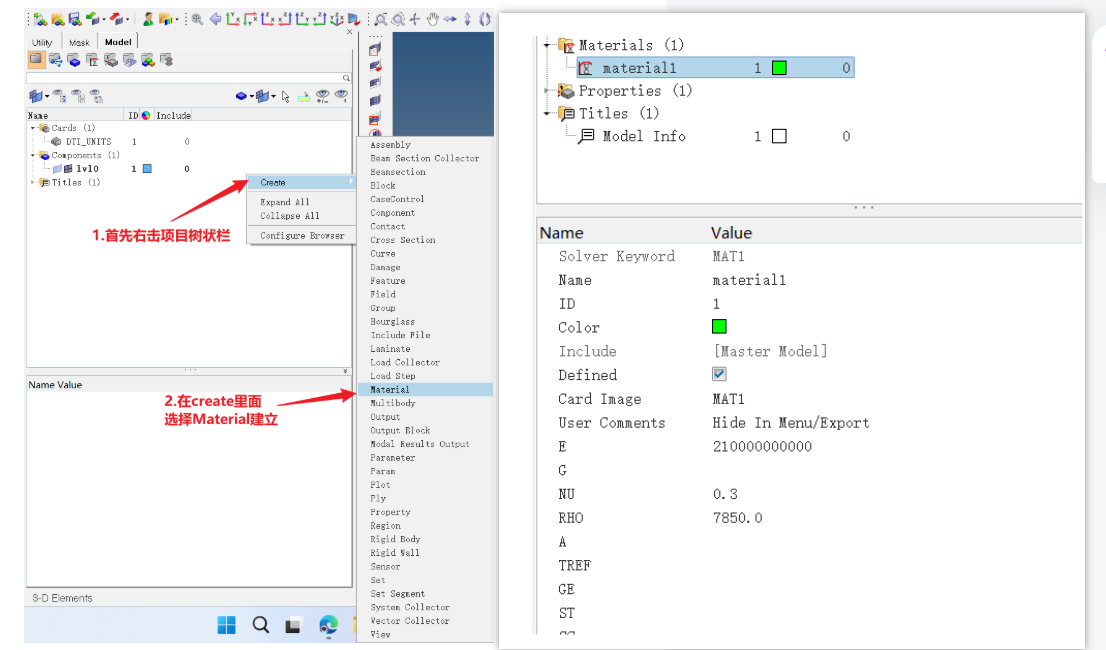This screenshot has height=650, width=1106.
Task: Choose Collapse All from context menu
Action: coord(290,216)
